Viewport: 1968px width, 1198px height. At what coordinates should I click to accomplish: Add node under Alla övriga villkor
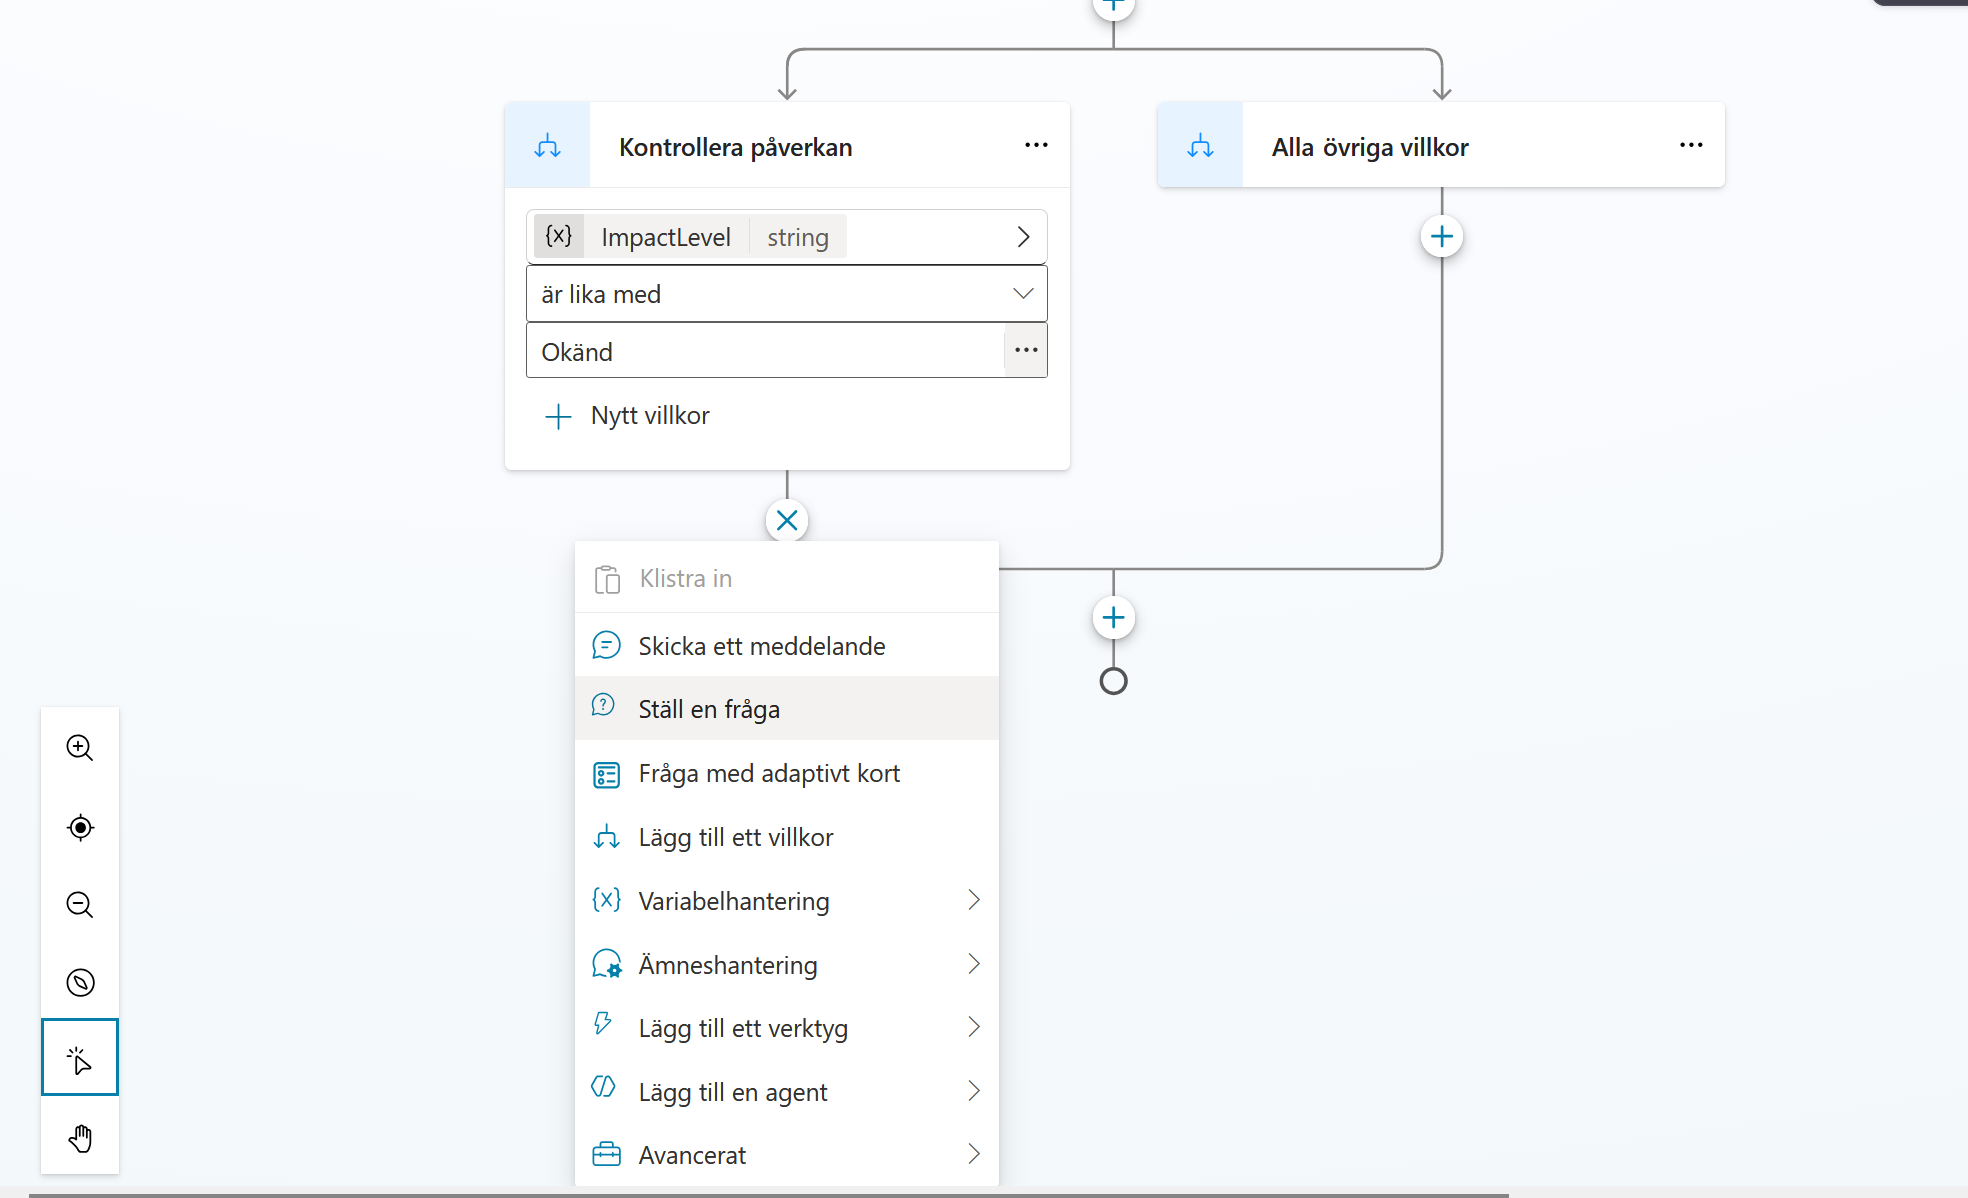point(1441,237)
